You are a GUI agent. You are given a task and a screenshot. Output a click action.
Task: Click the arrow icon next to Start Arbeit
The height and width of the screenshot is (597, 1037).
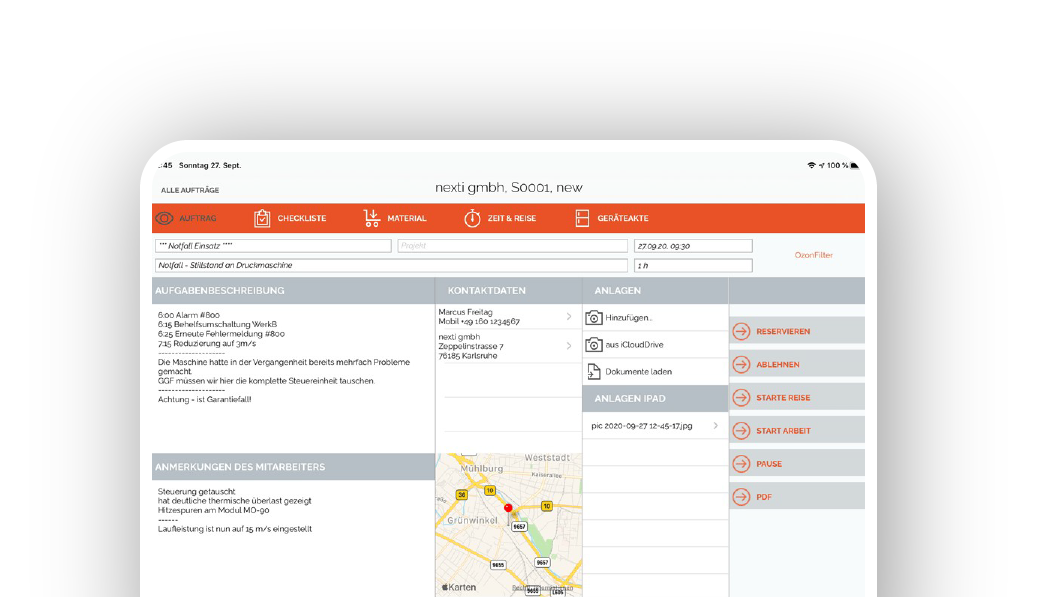coord(741,430)
